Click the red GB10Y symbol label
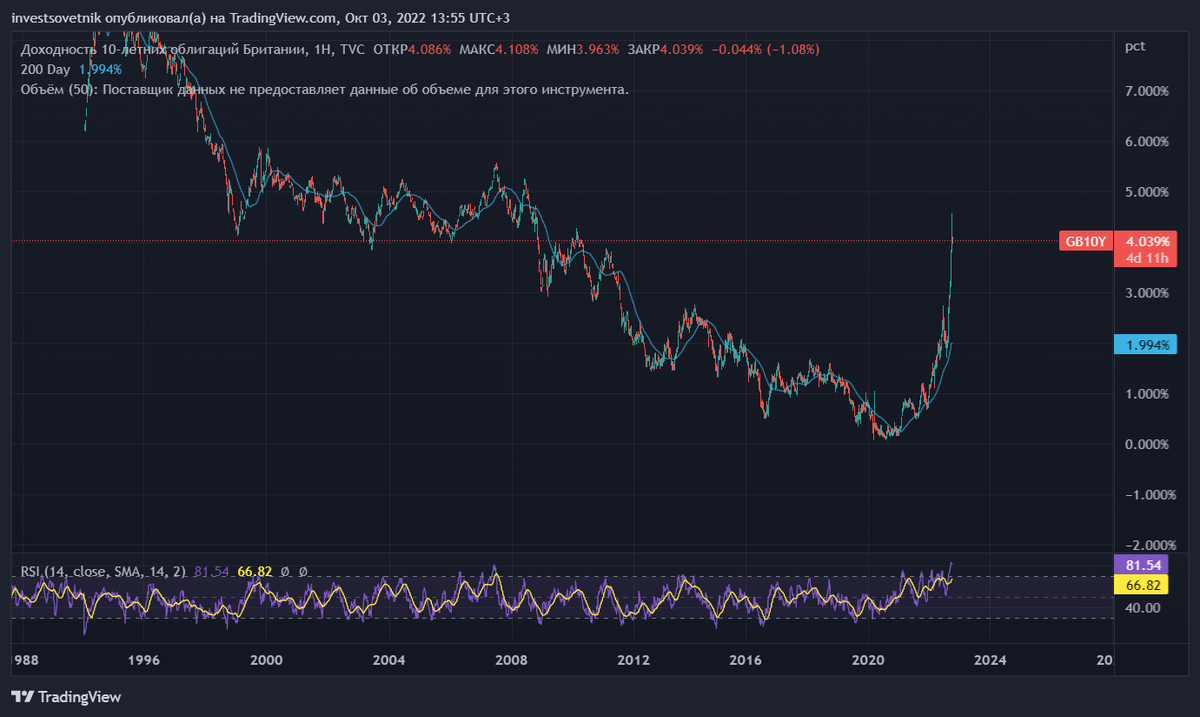This screenshot has width=1200, height=717. point(1086,241)
